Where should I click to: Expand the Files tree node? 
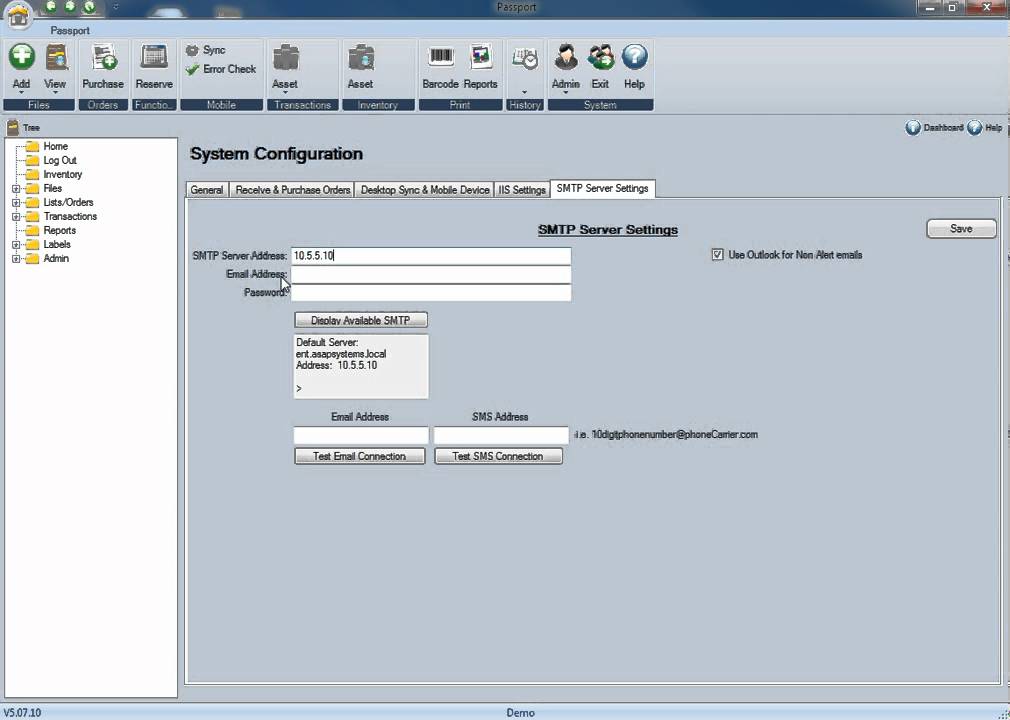[16, 189]
